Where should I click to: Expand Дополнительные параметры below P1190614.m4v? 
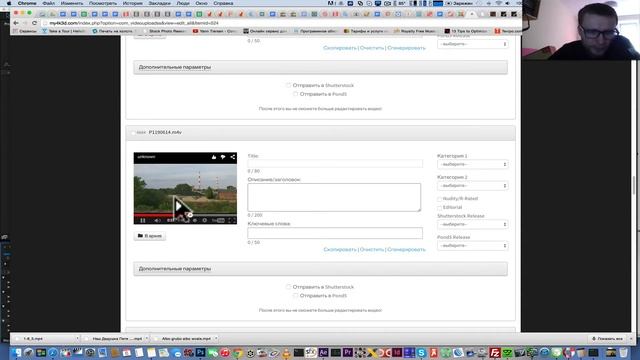pos(320,269)
